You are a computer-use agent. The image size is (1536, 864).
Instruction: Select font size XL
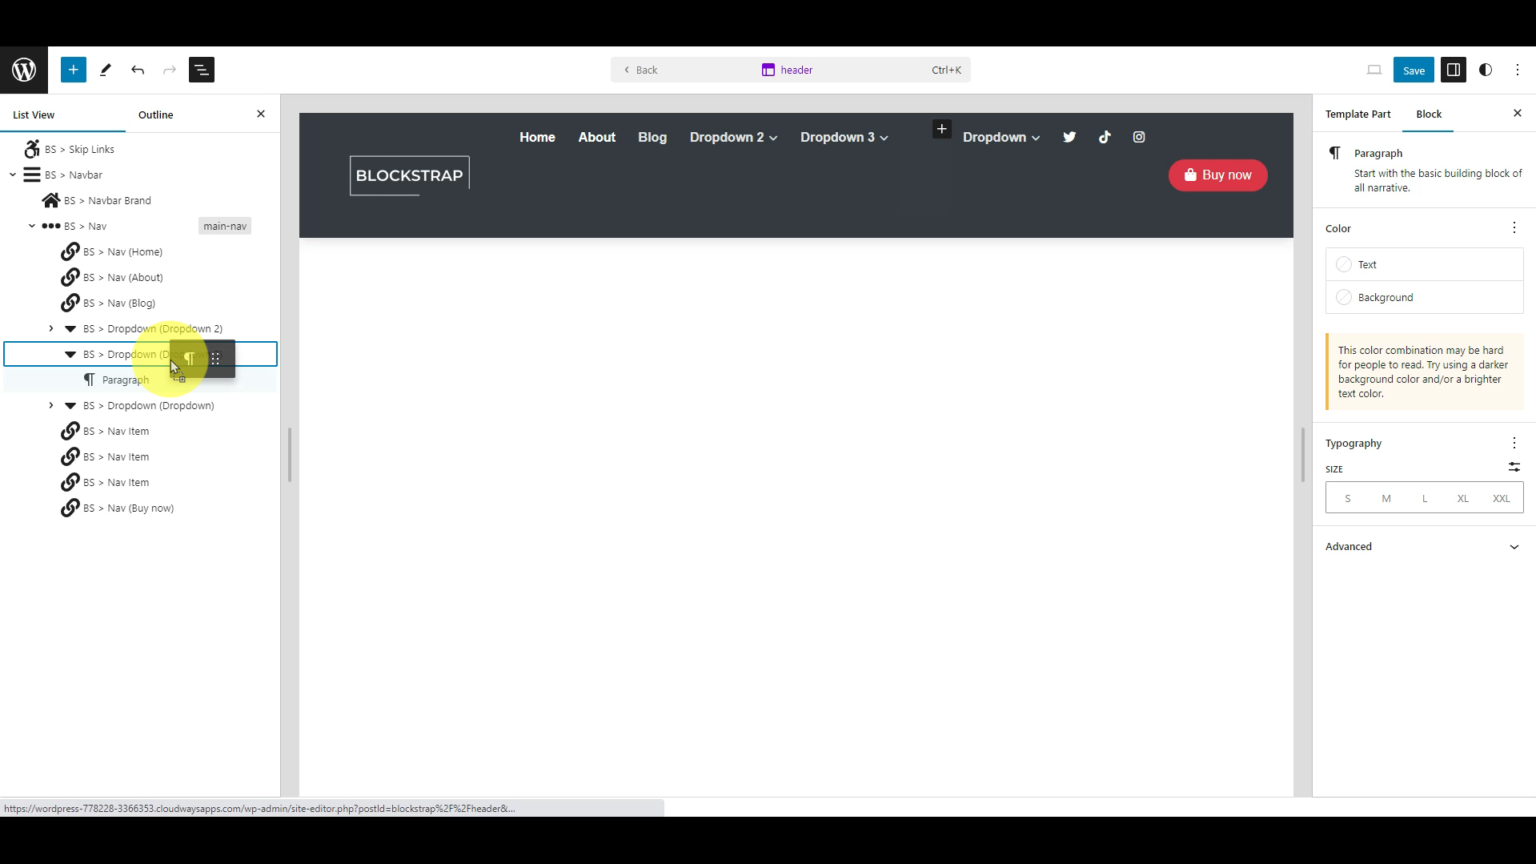[1463, 498]
